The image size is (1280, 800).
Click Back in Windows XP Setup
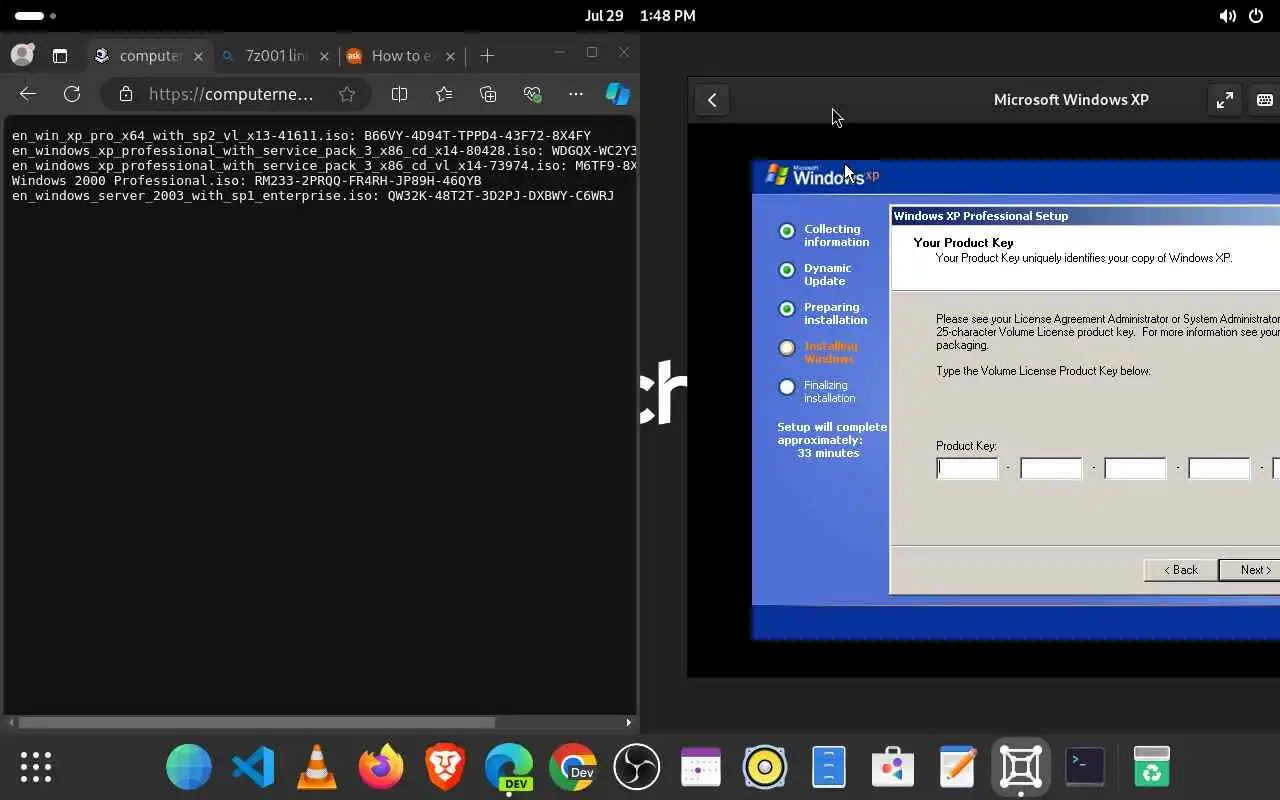pos(1181,570)
